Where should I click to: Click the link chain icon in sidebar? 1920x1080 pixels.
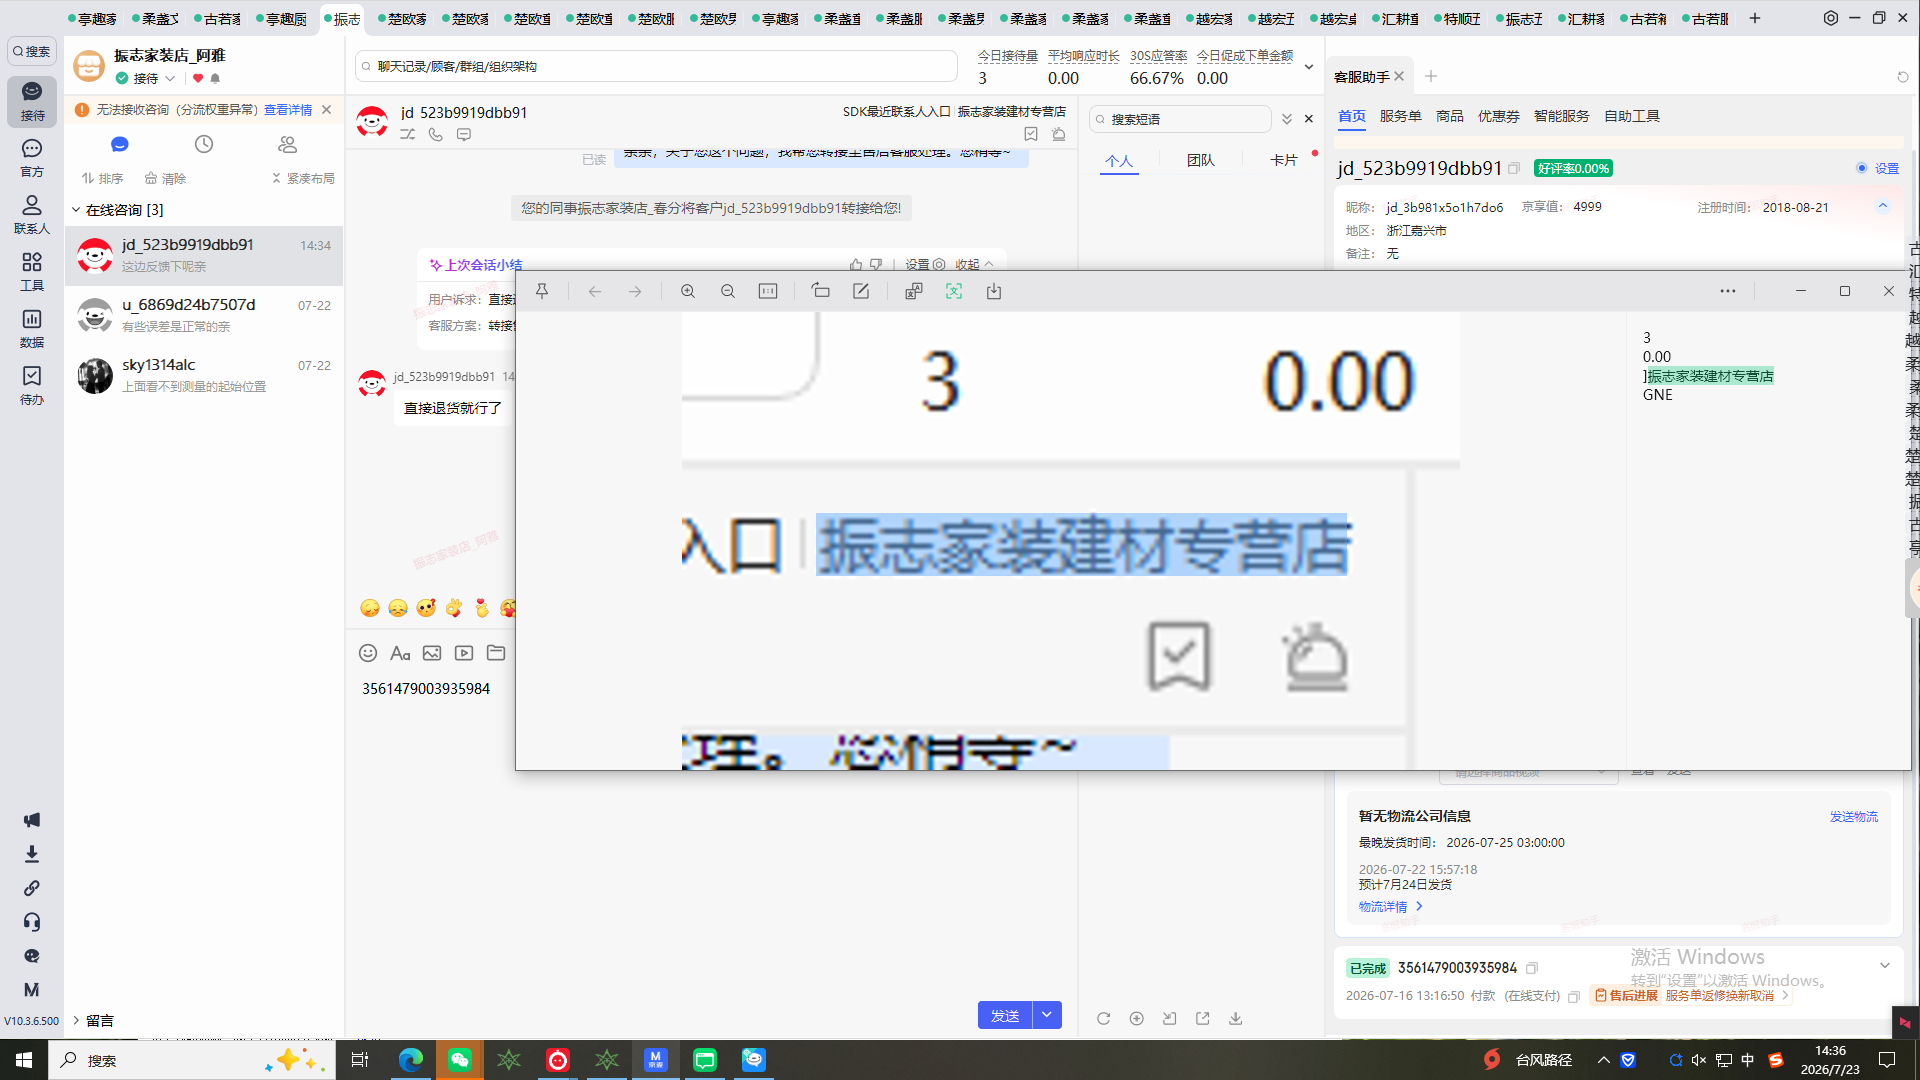[32, 888]
